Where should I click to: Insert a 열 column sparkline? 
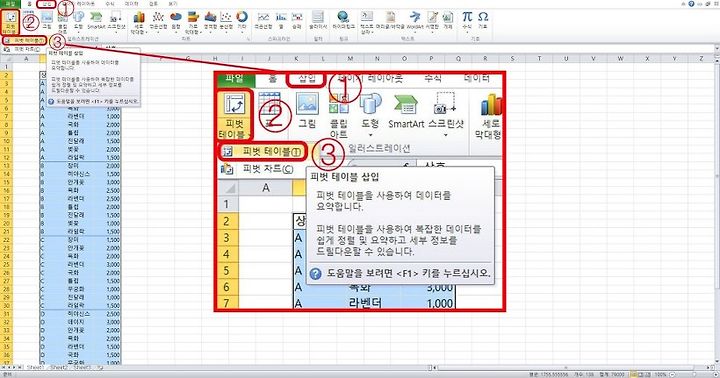(281, 21)
